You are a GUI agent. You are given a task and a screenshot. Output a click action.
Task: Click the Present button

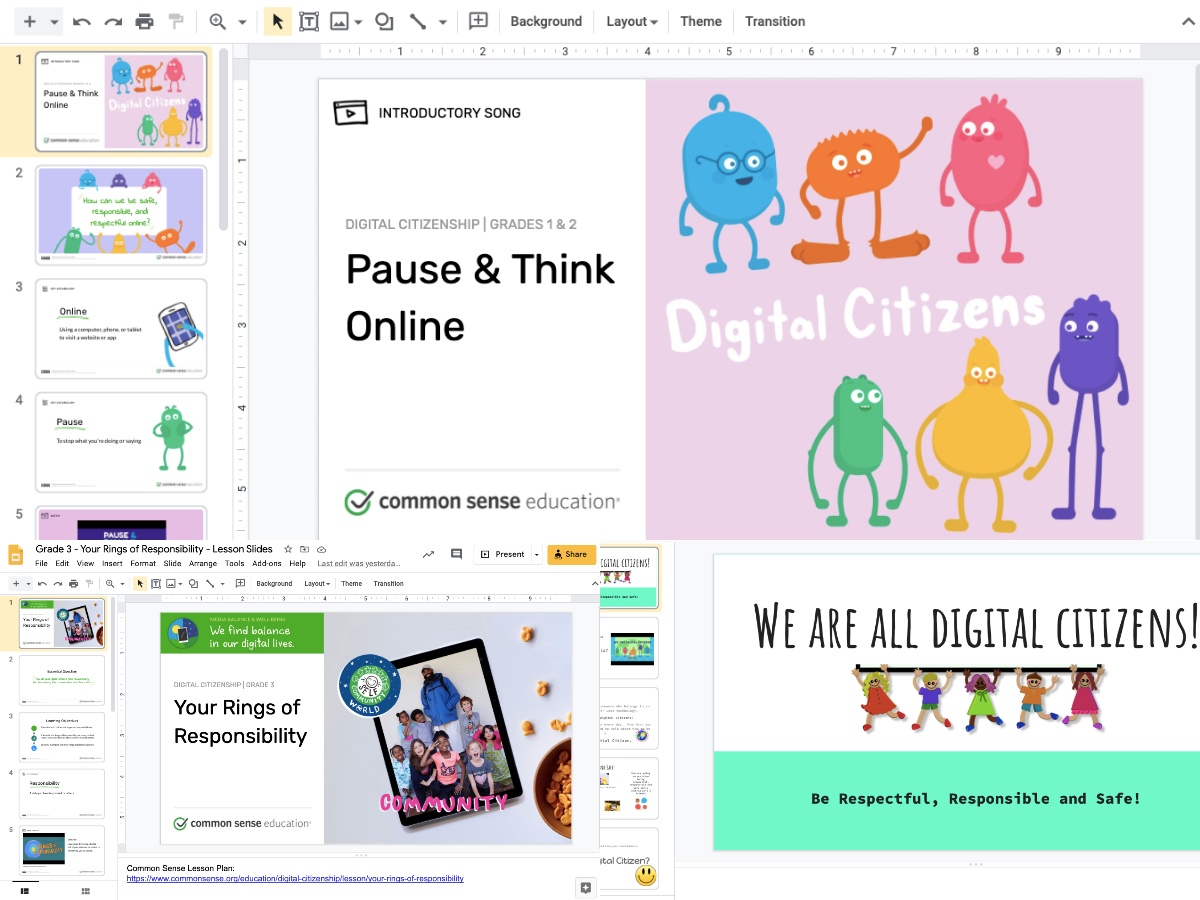click(x=502, y=554)
